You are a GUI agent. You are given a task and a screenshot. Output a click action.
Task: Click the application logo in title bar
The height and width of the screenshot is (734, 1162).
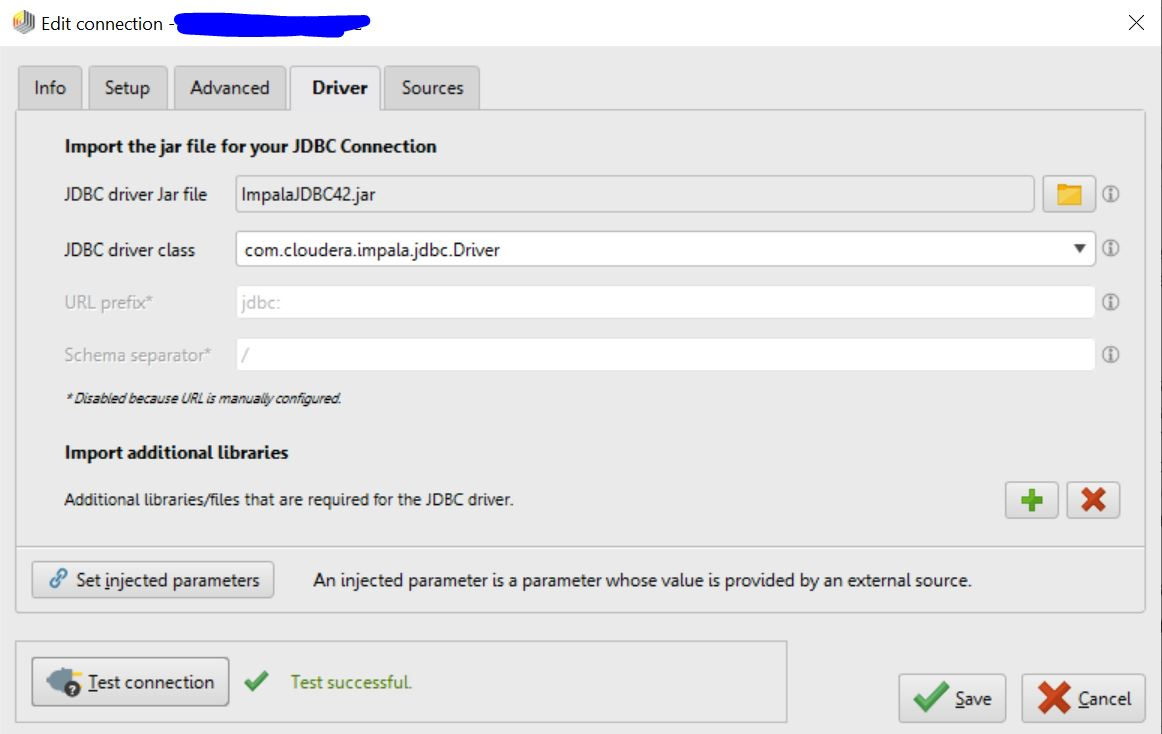pos(24,22)
